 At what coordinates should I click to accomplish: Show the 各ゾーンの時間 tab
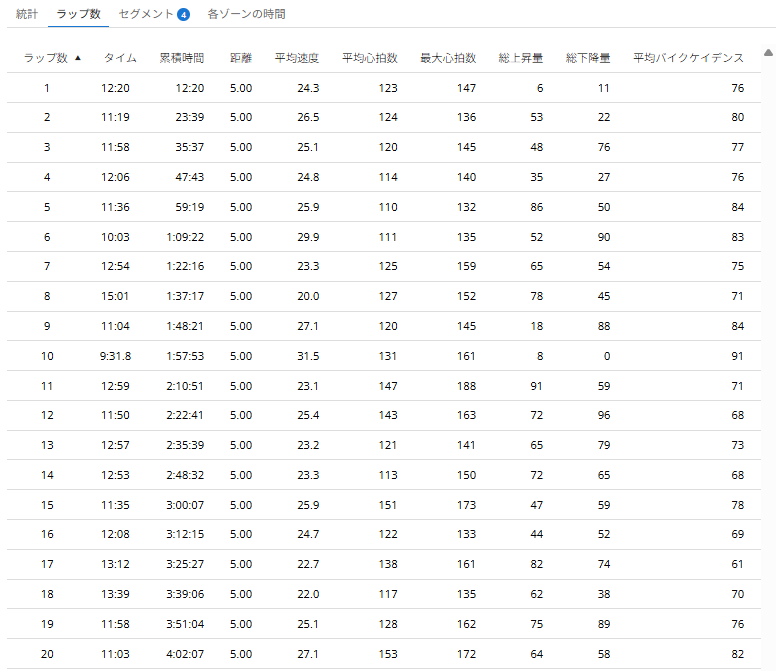point(246,15)
